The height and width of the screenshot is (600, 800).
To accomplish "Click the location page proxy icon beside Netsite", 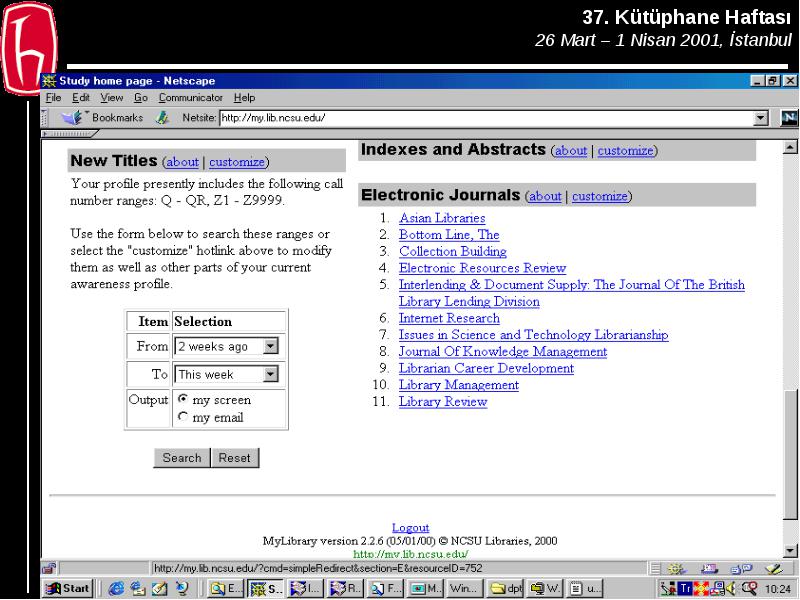I will pyautogui.click(x=162, y=118).
